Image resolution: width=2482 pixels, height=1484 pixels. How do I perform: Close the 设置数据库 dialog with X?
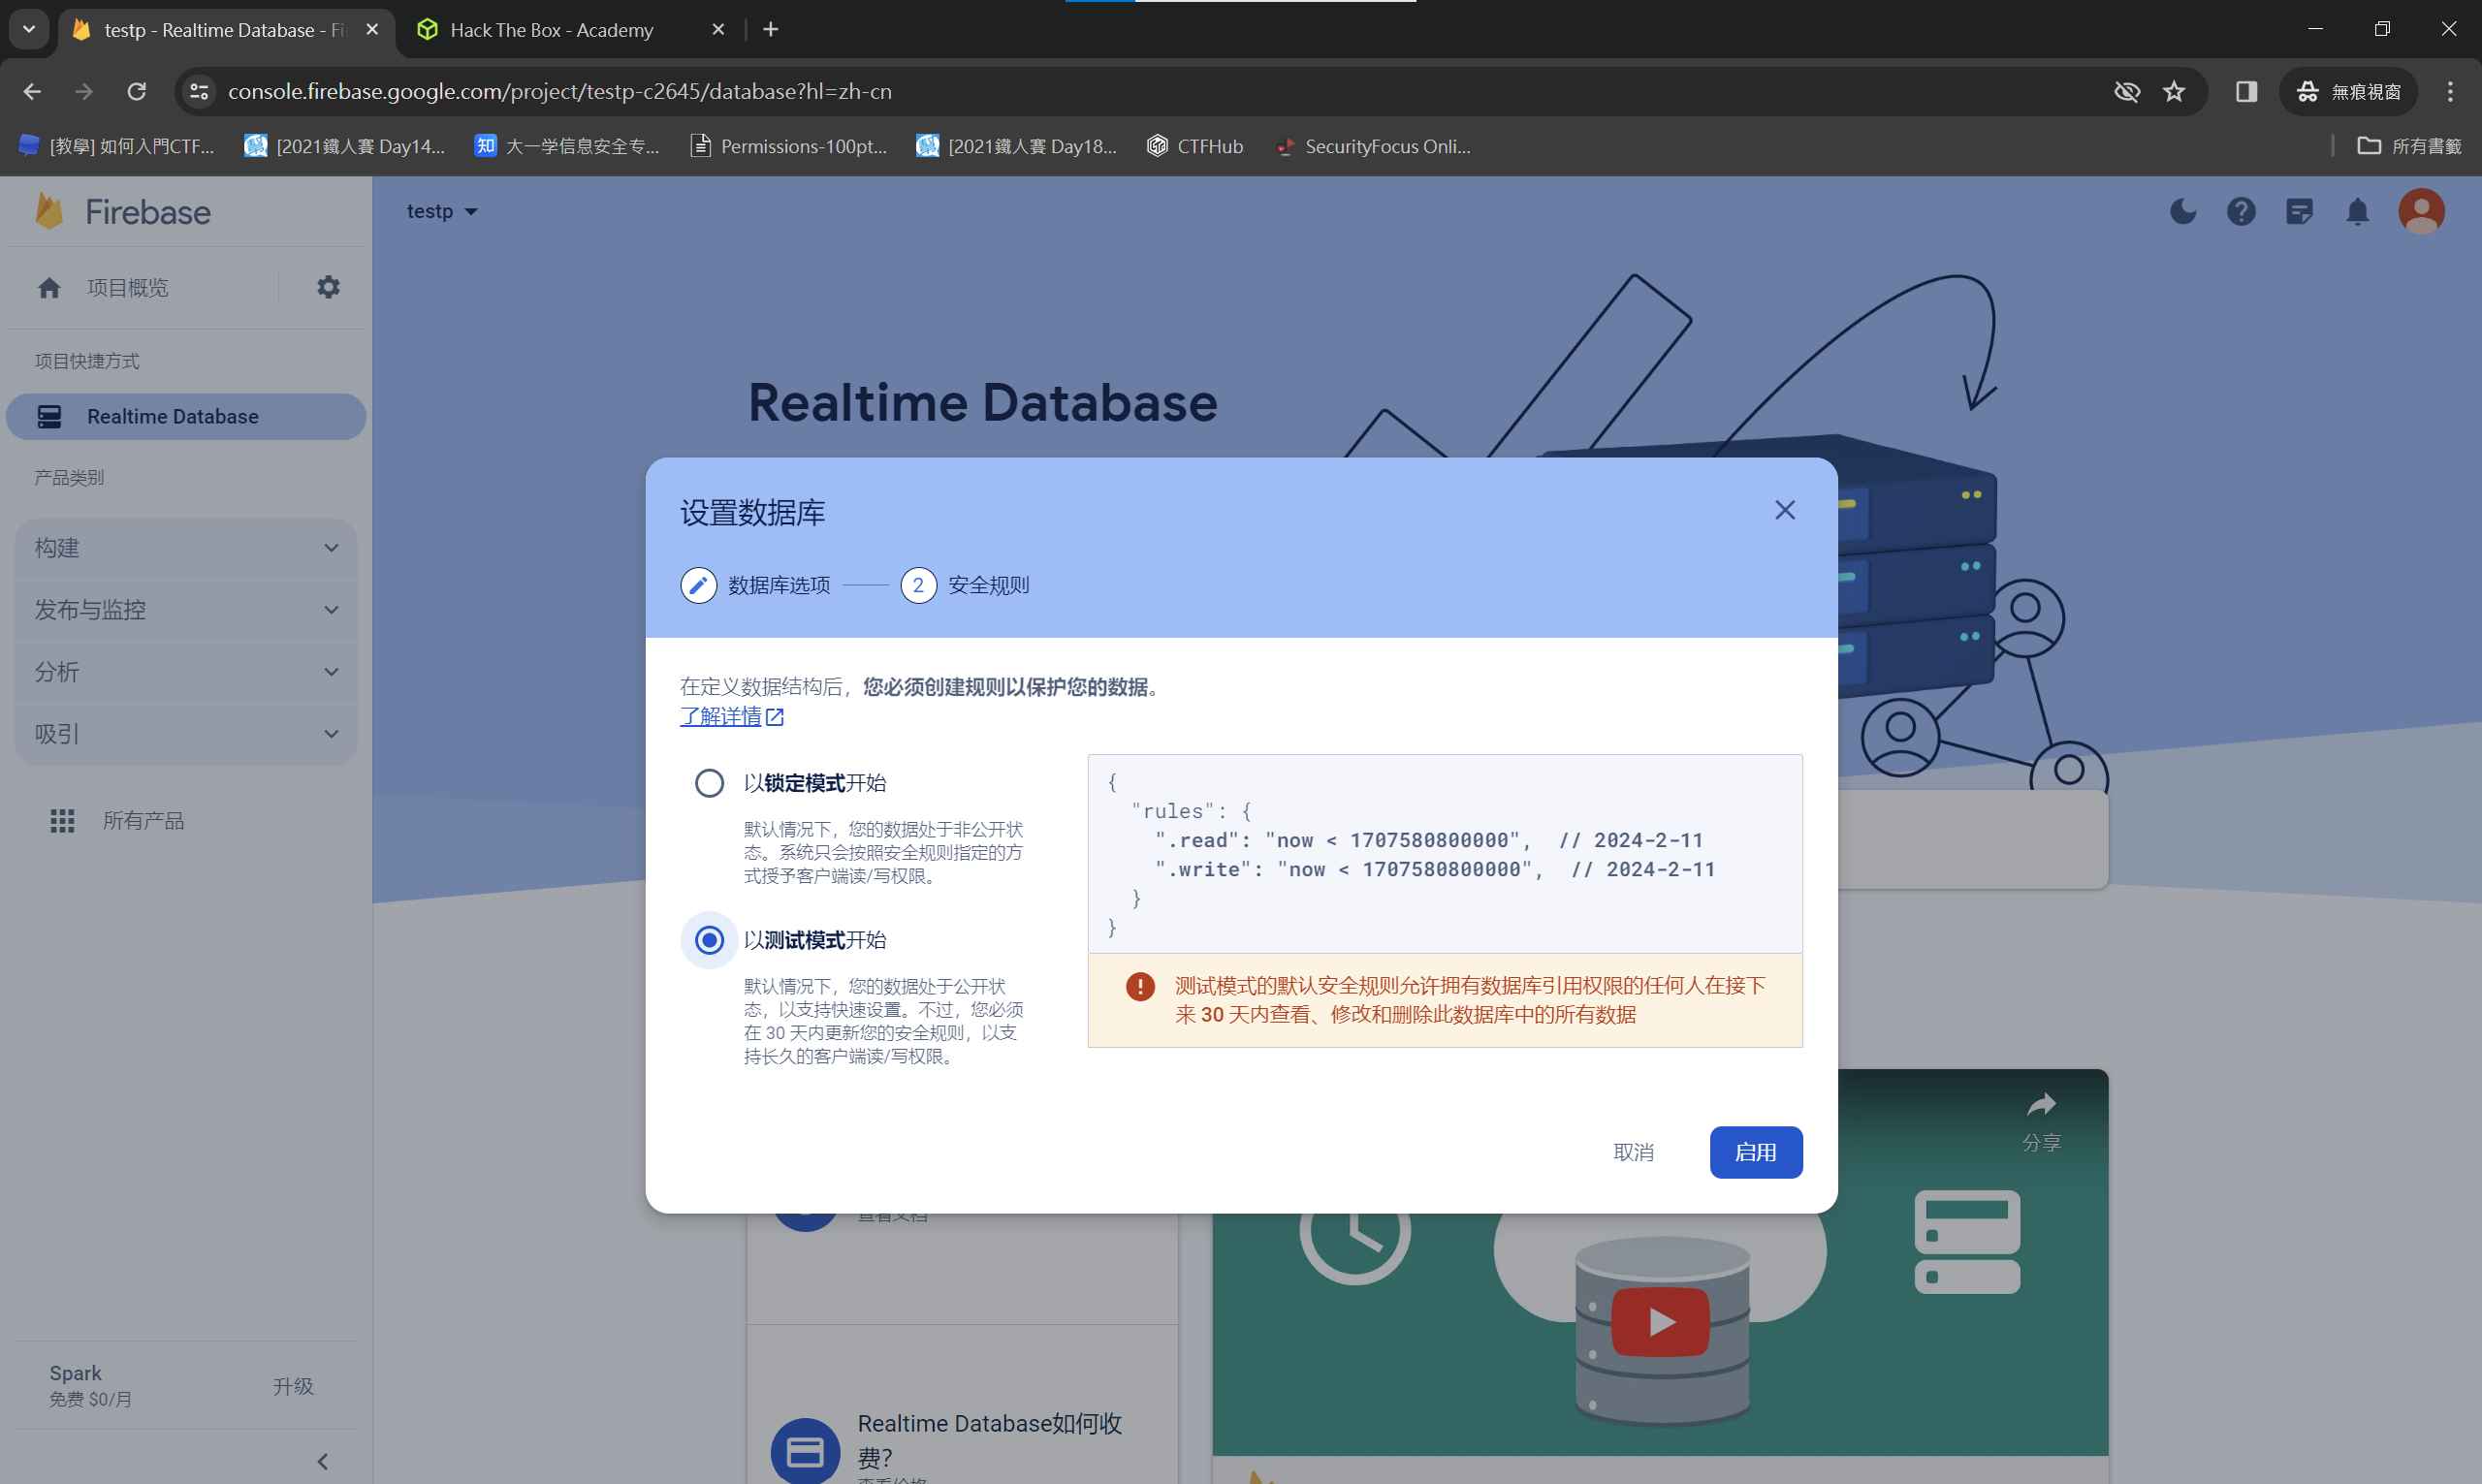[x=1784, y=510]
